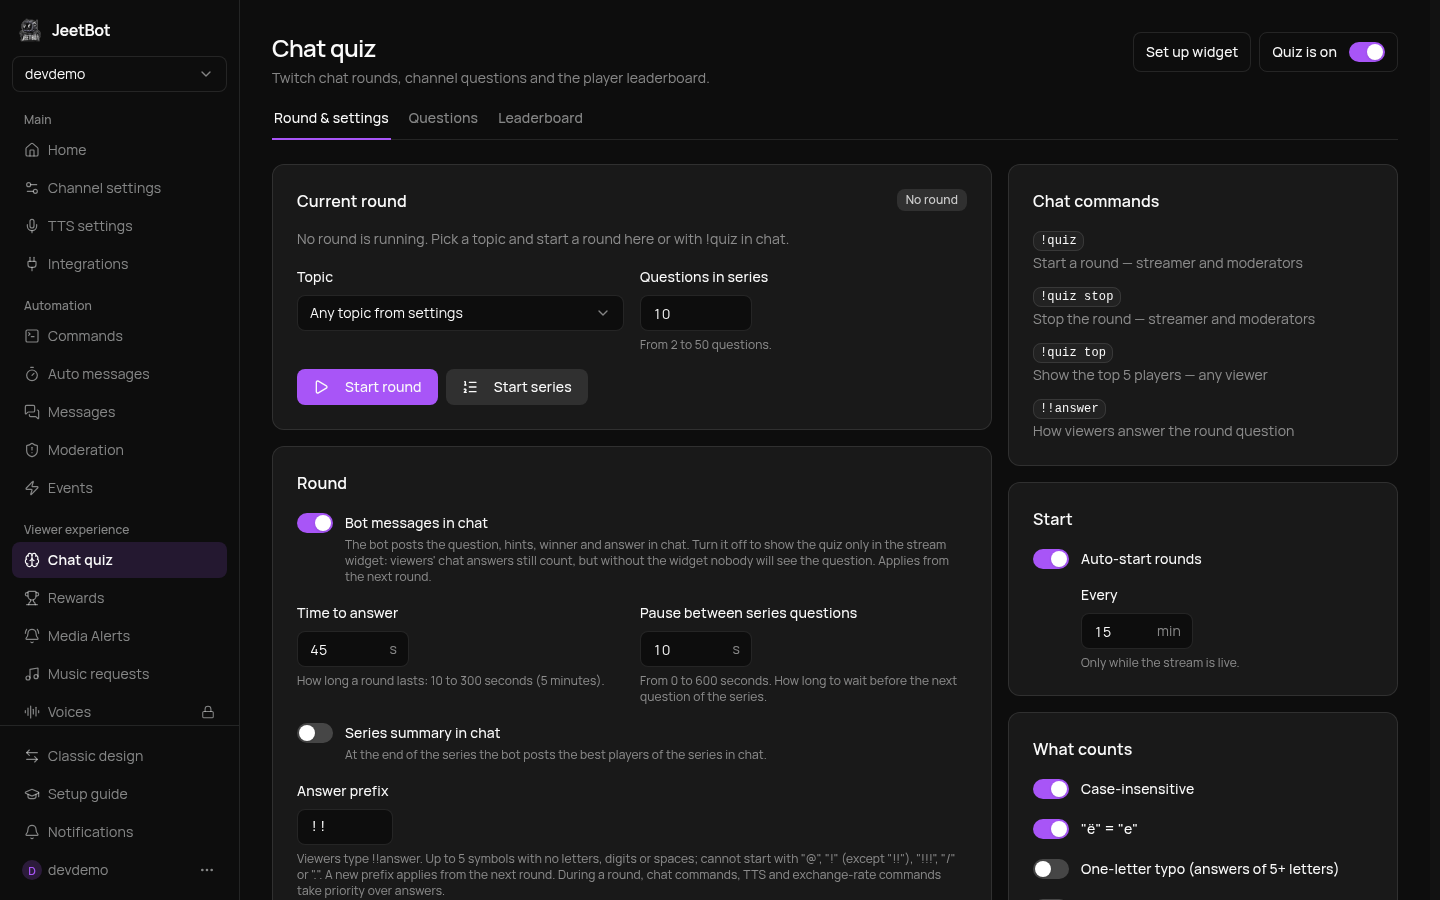Open Integrations via the plug icon

(x=32, y=264)
